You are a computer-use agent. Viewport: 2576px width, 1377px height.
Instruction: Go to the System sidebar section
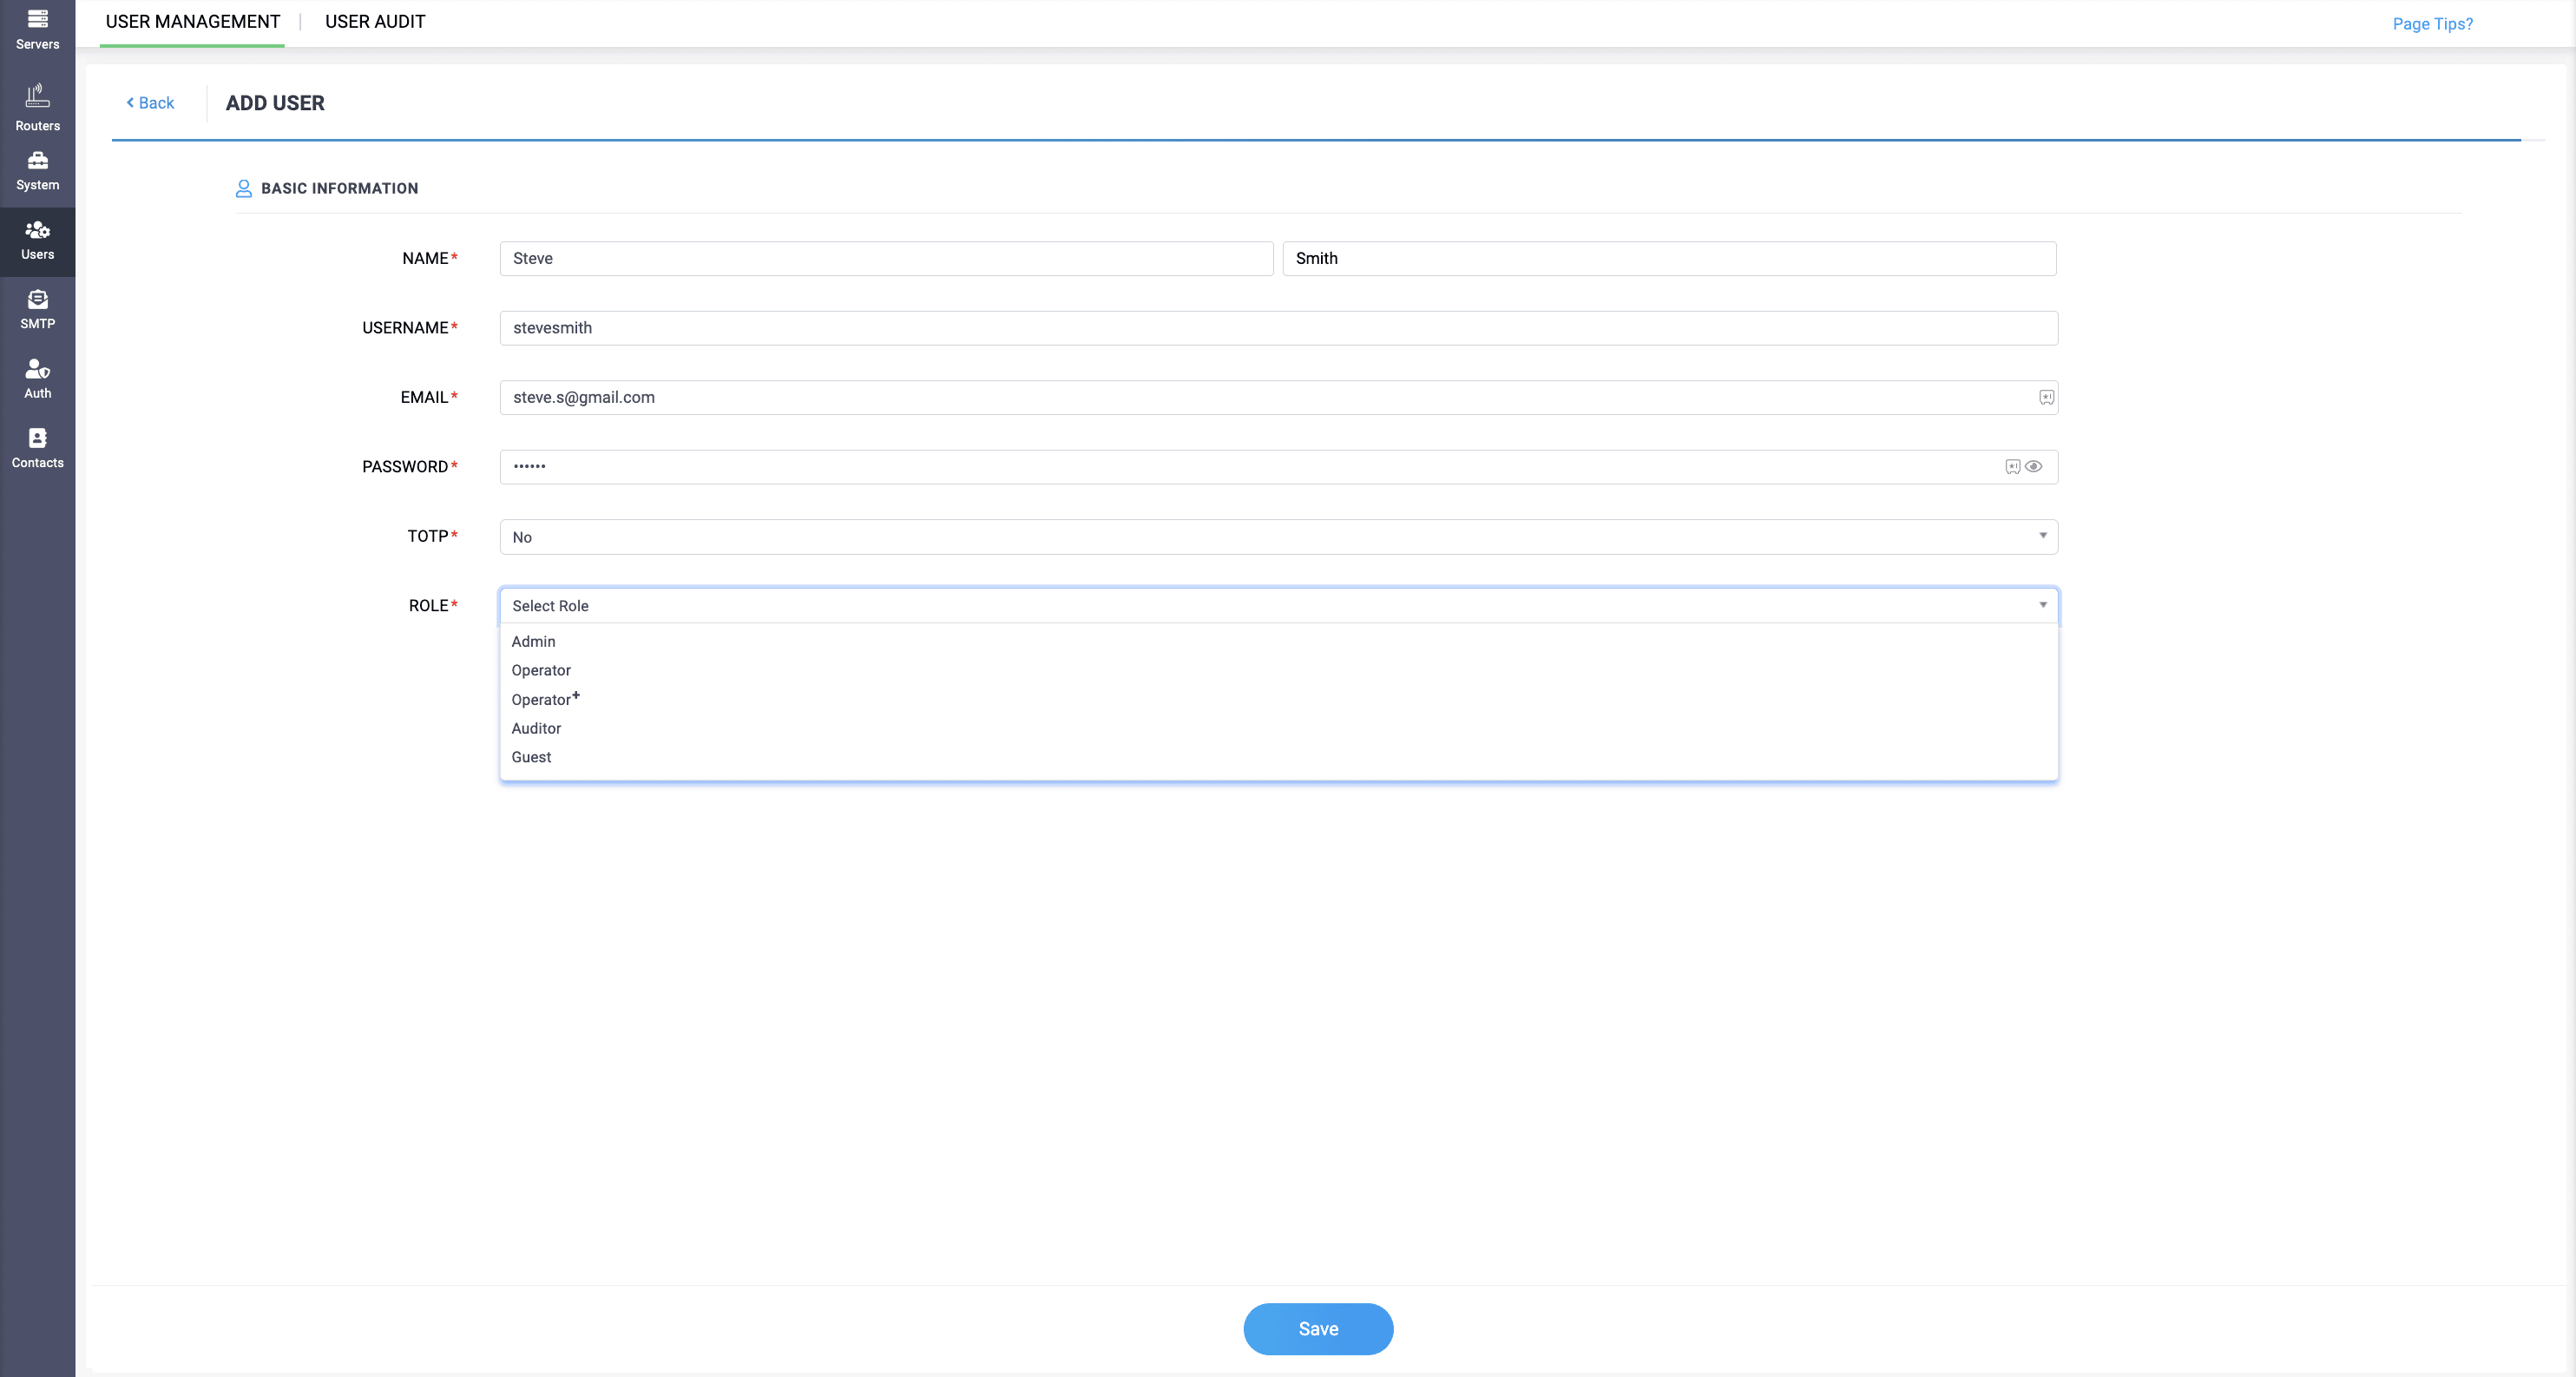point(37,171)
